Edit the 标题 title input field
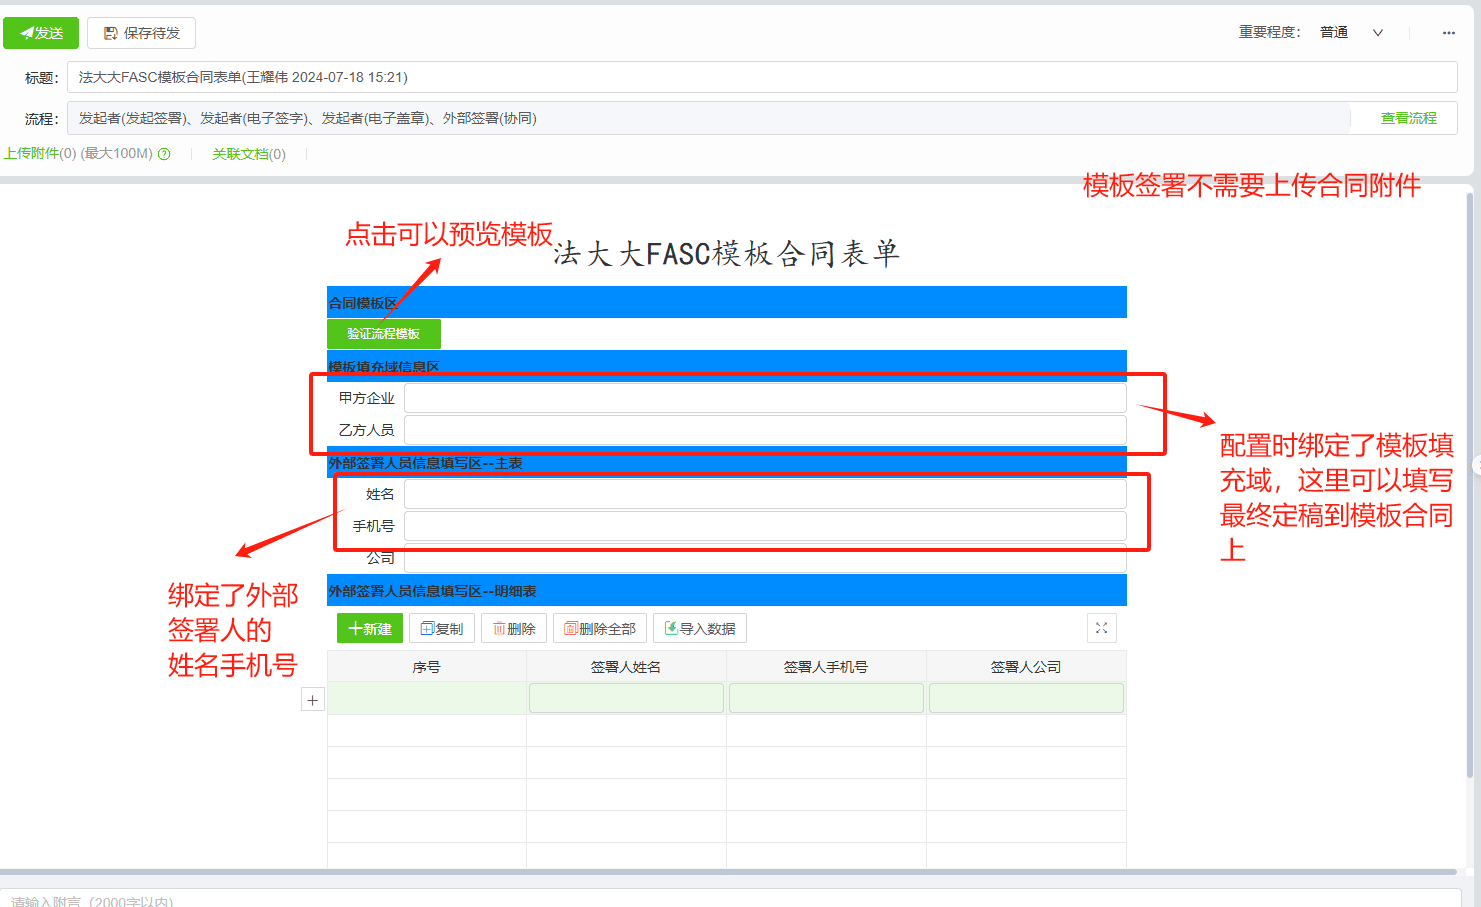This screenshot has height=907, width=1481. pyautogui.click(x=762, y=77)
